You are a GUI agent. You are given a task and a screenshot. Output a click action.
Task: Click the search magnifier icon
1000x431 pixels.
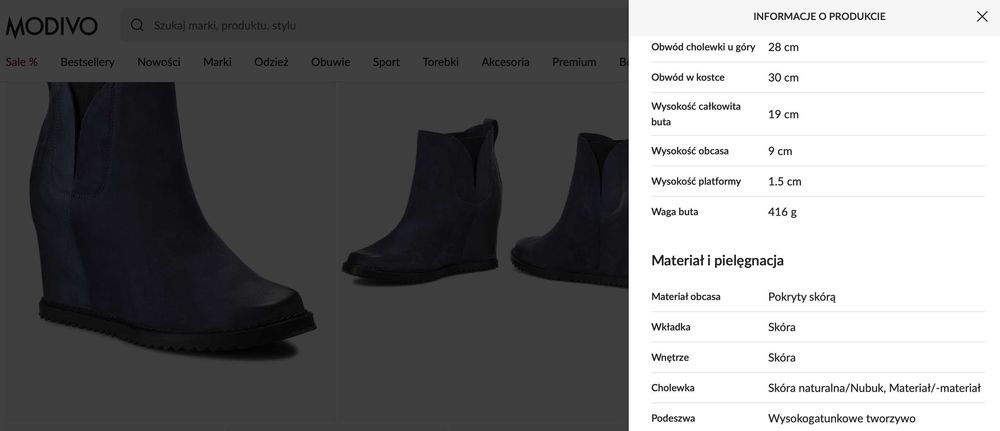click(136, 25)
